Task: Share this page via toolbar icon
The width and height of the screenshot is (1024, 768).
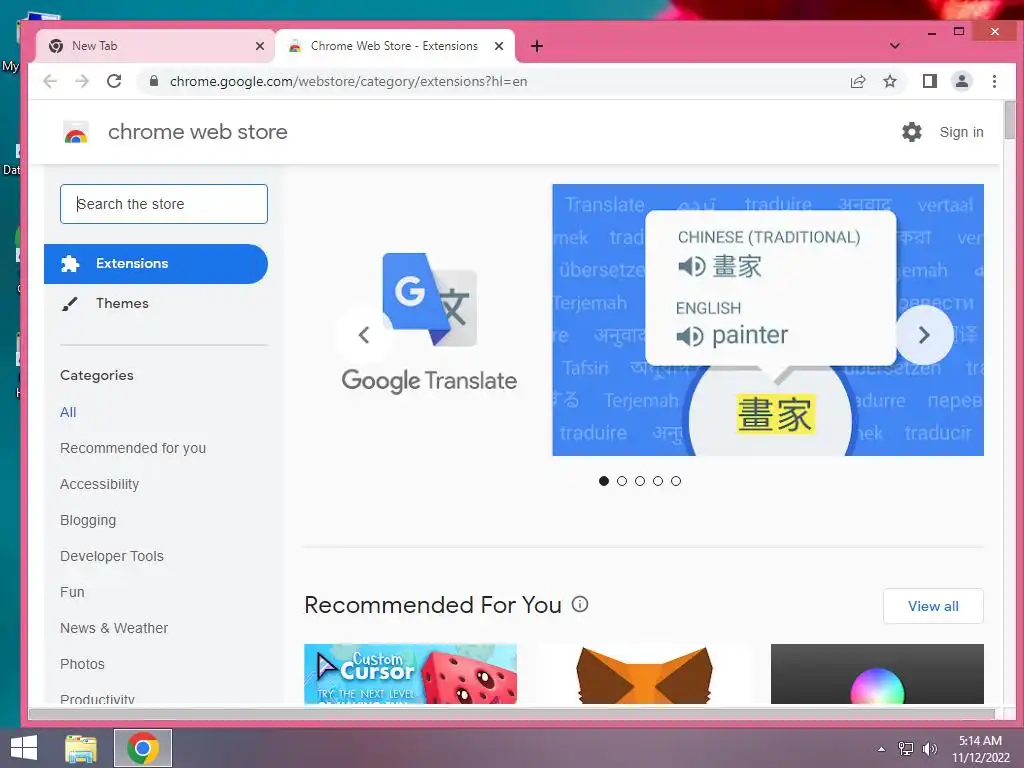Action: tap(857, 81)
